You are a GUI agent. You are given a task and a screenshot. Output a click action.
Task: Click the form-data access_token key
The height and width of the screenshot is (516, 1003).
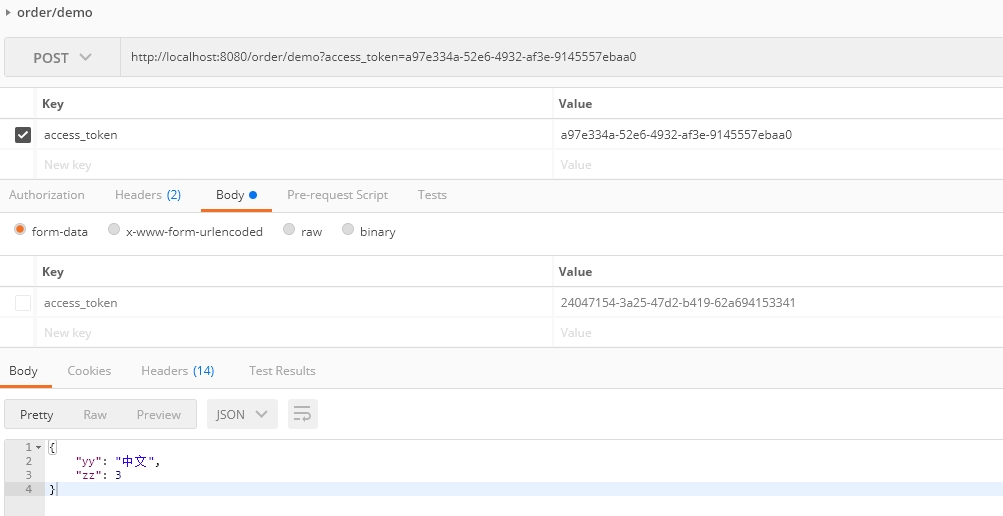[x=81, y=303]
